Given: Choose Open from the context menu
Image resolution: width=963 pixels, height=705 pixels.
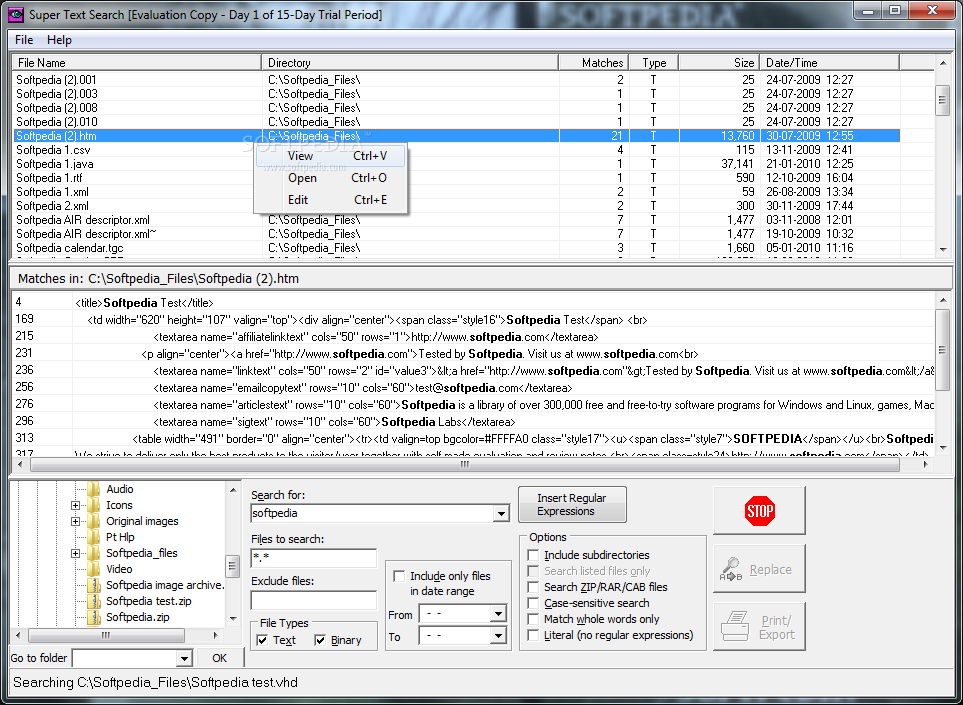Looking at the screenshot, I should pyautogui.click(x=330, y=178).
